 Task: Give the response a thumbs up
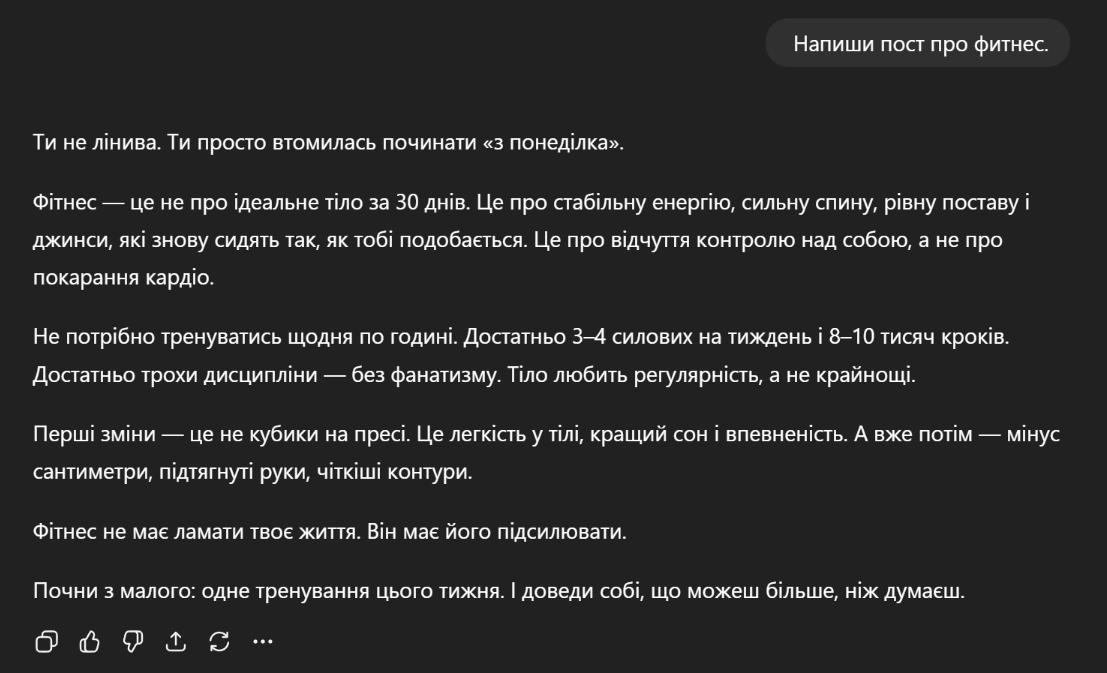(90, 642)
